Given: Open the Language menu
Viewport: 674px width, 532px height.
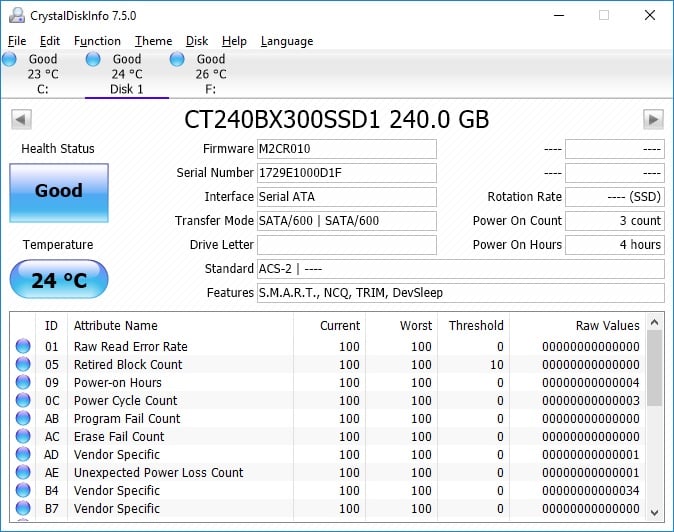Looking at the screenshot, I should [x=287, y=41].
